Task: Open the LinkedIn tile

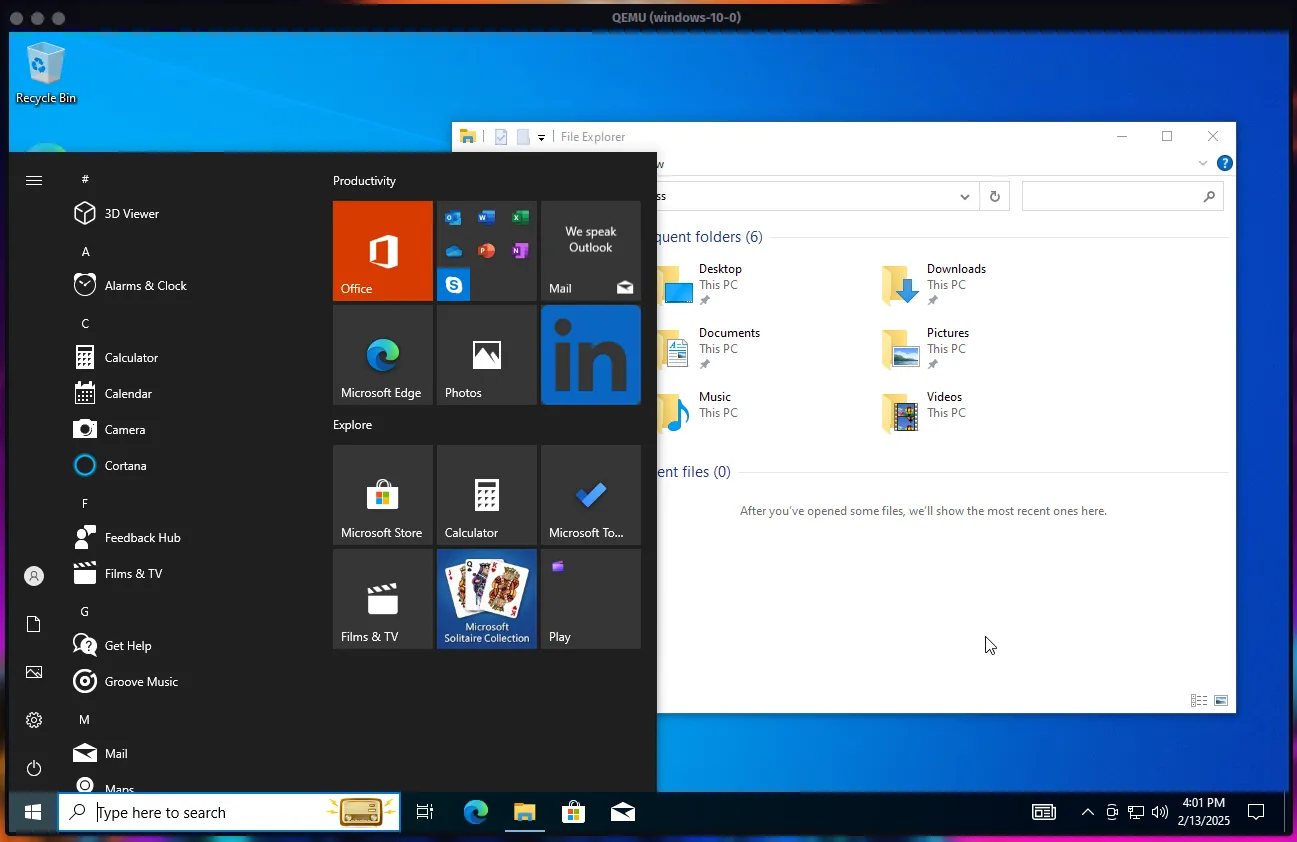Action: pyautogui.click(x=590, y=354)
